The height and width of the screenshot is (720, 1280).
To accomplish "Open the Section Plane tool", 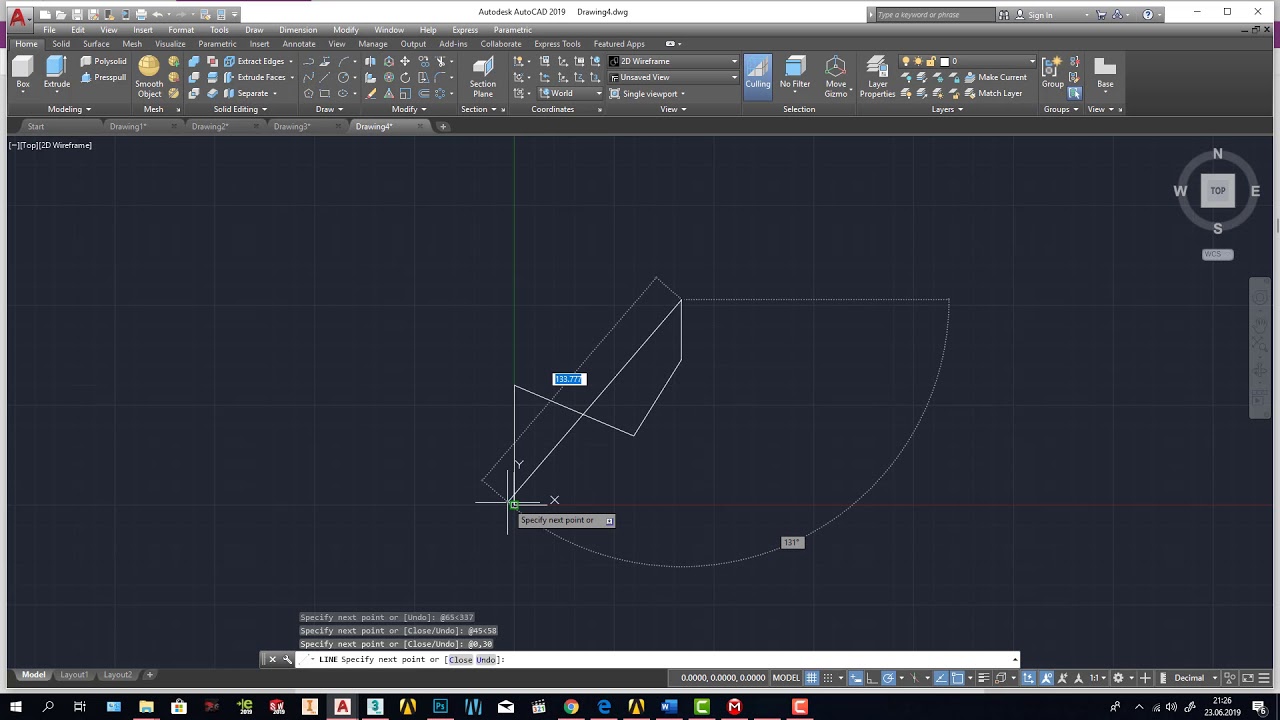I will pyautogui.click(x=483, y=77).
